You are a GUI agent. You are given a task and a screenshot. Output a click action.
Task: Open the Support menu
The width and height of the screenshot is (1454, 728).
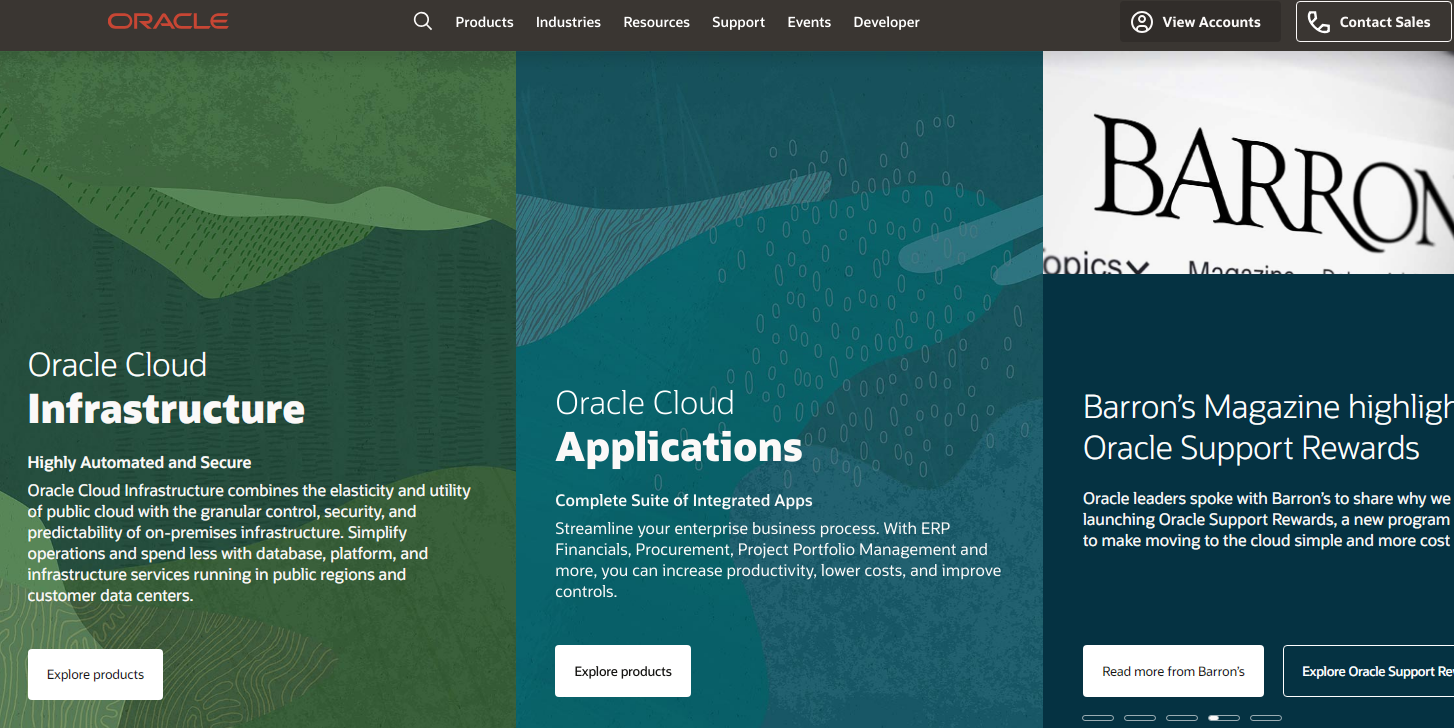[x=738, y=22]
